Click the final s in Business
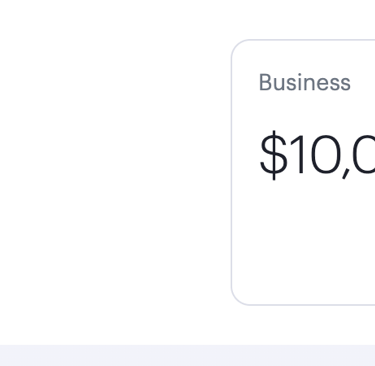375x366 pixels. click(346, 84)
